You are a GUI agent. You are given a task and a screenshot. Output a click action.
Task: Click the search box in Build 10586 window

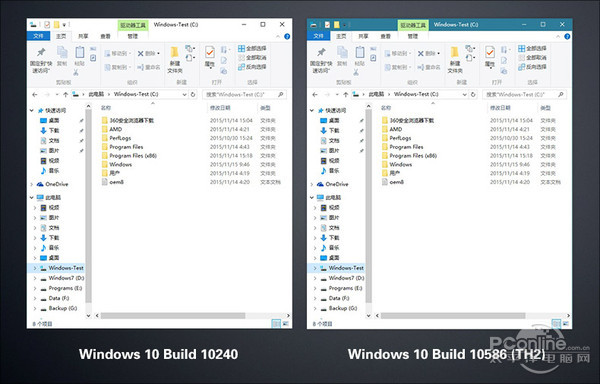click(x=524, y=94)
